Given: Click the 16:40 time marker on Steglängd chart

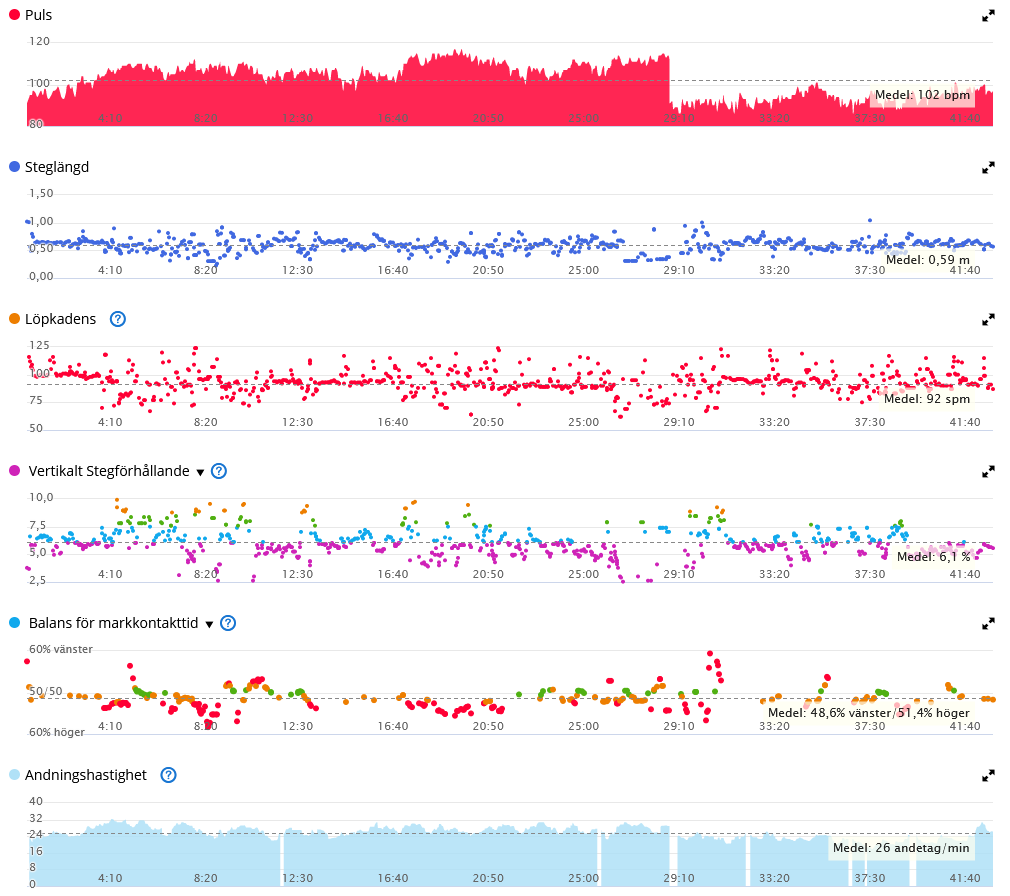Looking at the screenshot, I should (393, 270).
